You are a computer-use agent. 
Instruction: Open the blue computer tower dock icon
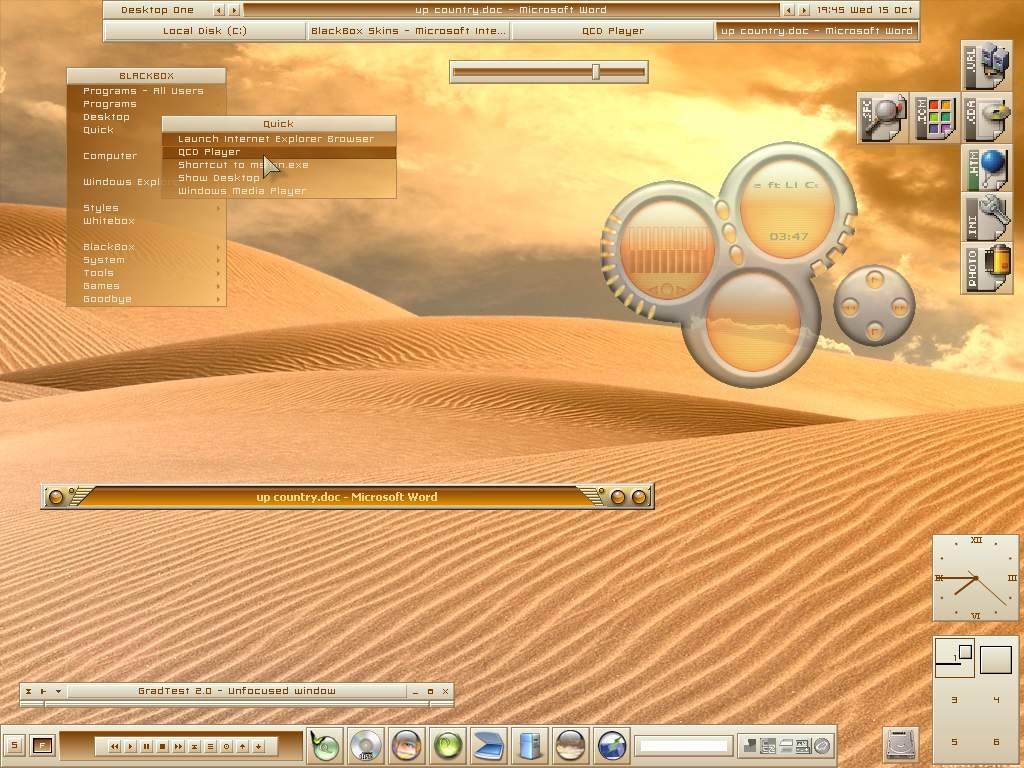point(530,745)
